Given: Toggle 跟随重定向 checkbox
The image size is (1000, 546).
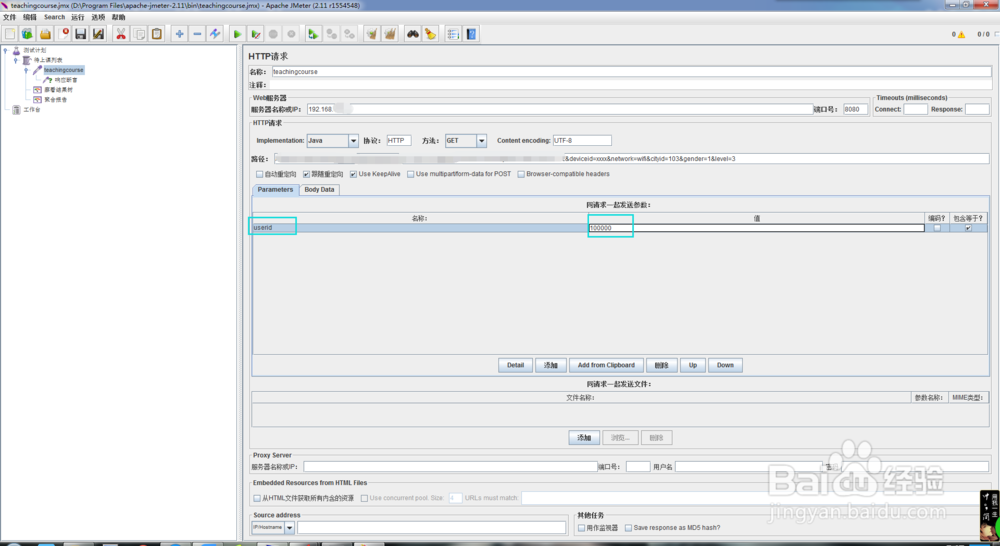Looking at the screenshot, I should point(306,174).
